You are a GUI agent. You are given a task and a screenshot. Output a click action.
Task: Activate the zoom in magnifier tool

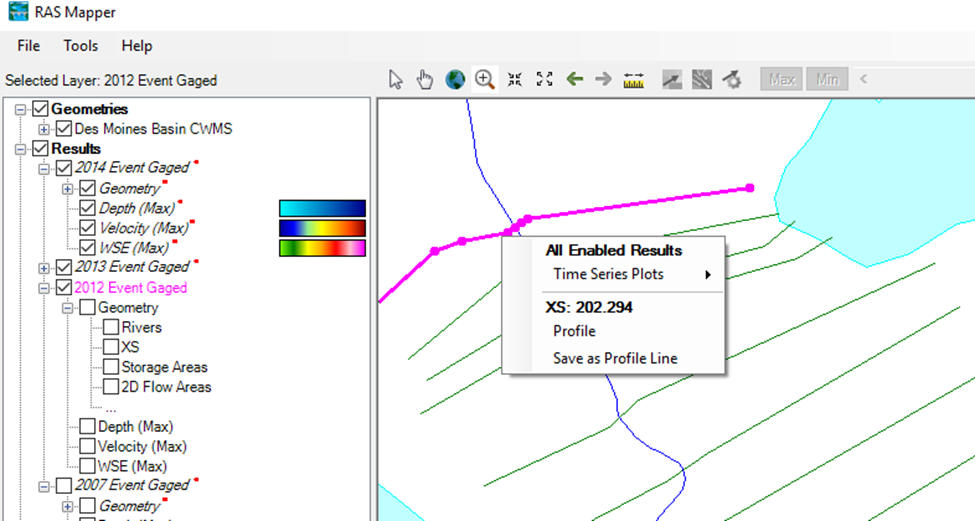click(x=484, y=80)
